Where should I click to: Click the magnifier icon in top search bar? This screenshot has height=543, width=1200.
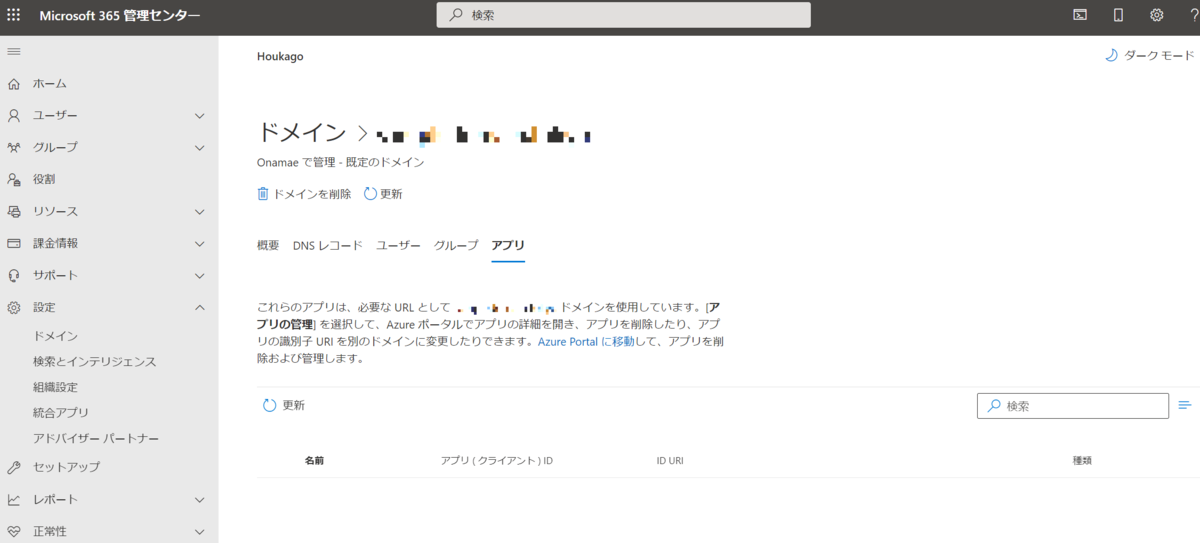456,15
